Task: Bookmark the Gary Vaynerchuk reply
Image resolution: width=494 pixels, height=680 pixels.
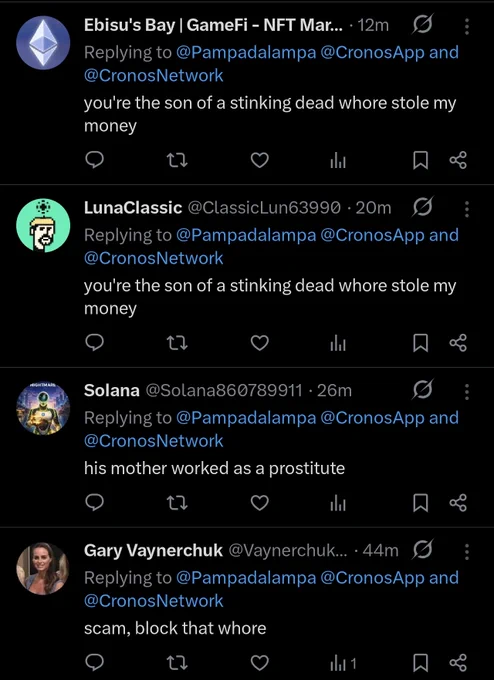Action: (x=420, y=663)
